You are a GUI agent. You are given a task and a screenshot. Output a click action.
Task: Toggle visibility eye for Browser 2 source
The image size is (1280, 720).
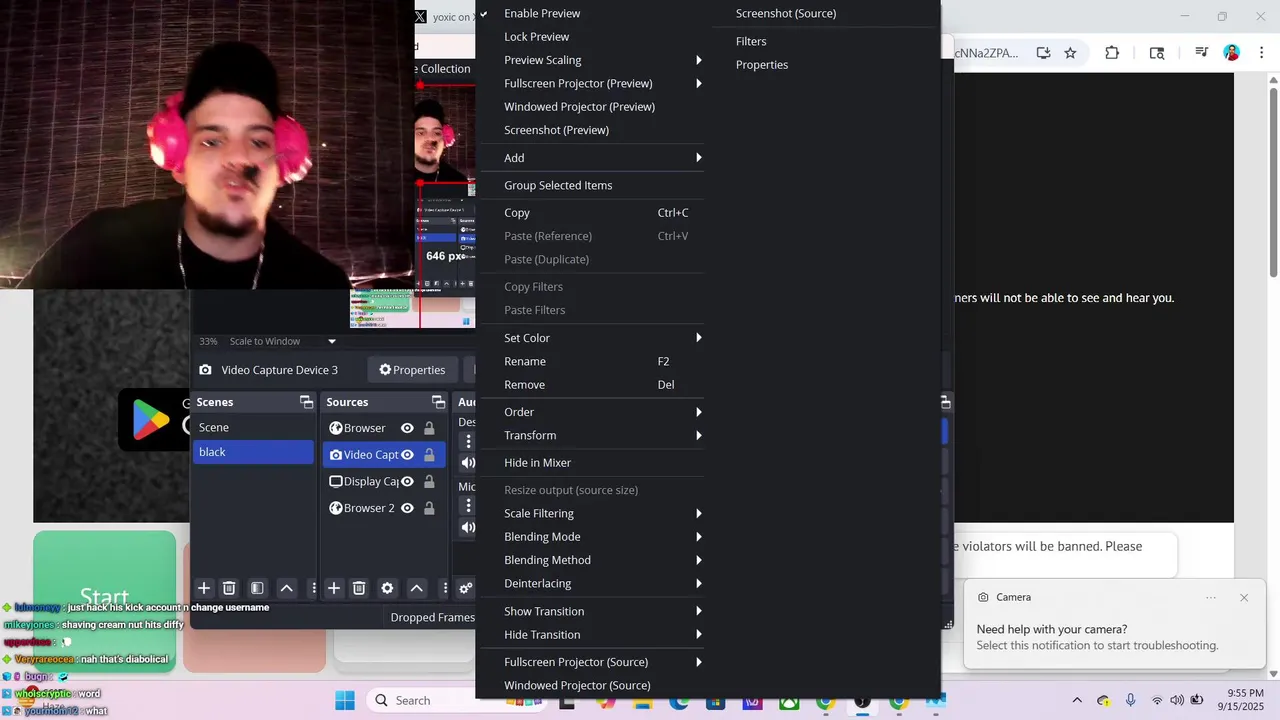(407, 508)
